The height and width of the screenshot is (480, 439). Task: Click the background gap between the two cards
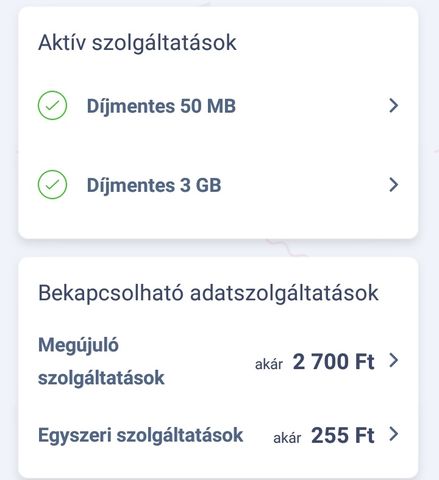(x=218, y=248)
